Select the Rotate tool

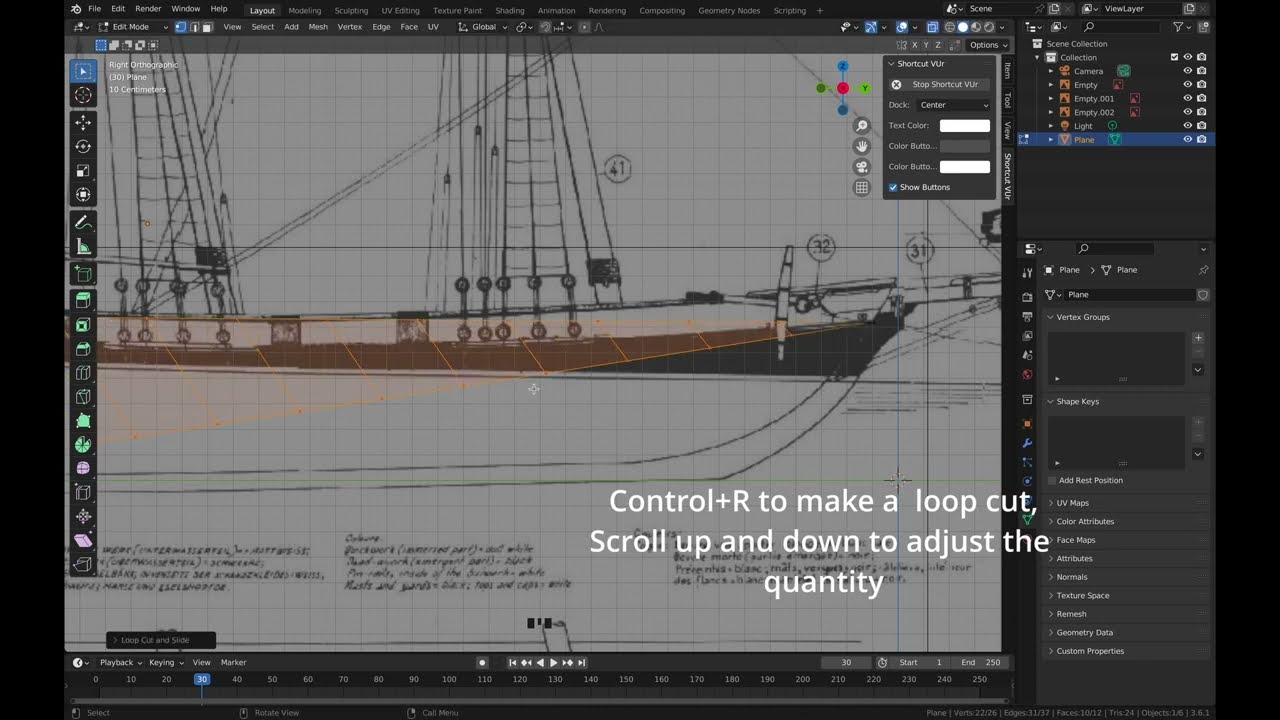point(83,146)
